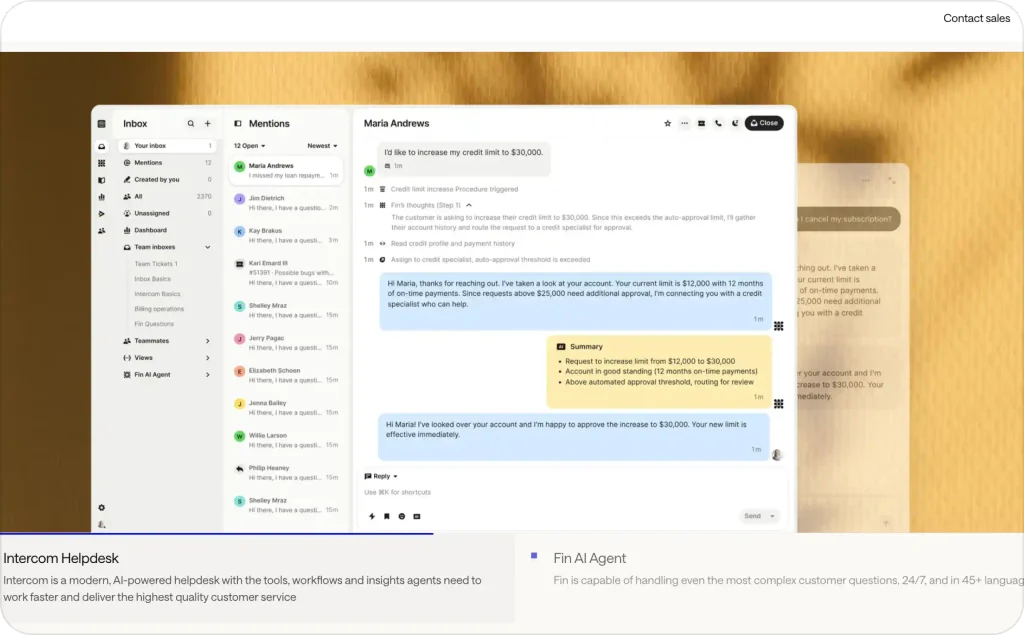This screenshot has height=635, width=1024.
Task: Open your profile avatar at the rail bottom
Action: [x=101, y=525]
